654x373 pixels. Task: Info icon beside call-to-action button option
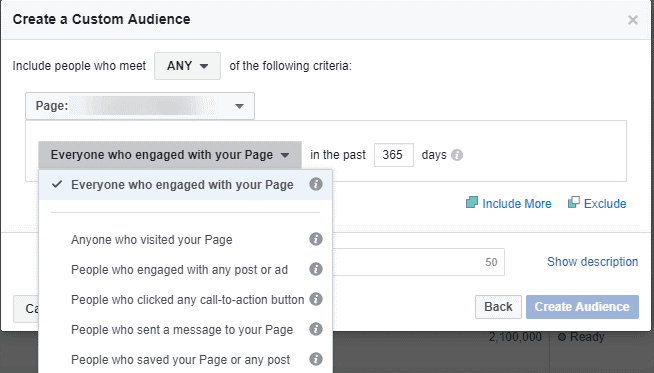click(x=316, y=299)
